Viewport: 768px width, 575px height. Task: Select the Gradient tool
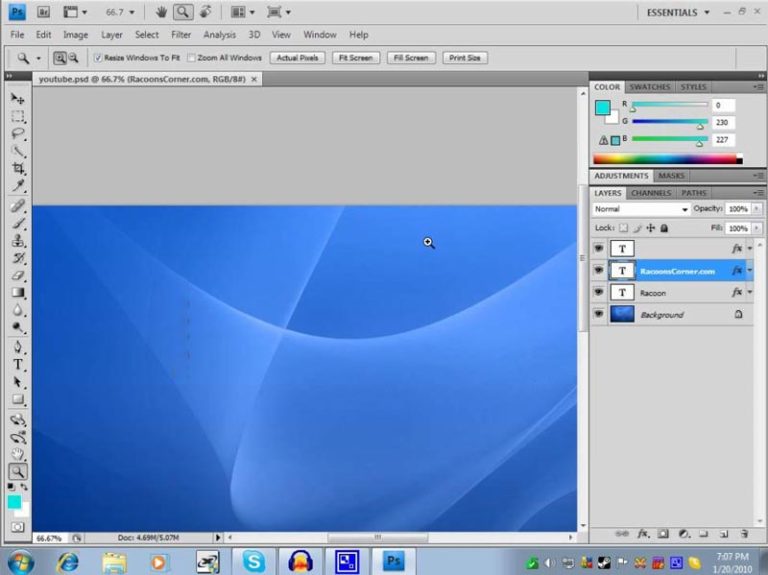(x=18, y=292)
